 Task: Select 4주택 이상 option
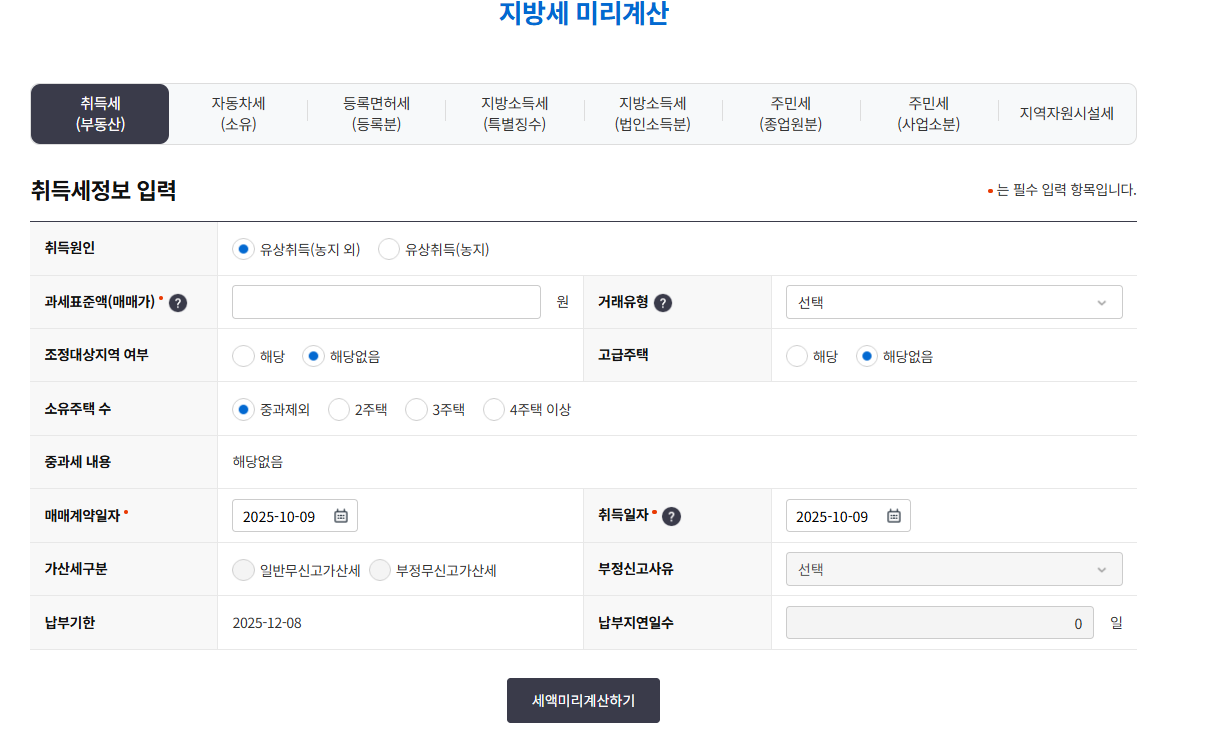(x=494, y=409)
